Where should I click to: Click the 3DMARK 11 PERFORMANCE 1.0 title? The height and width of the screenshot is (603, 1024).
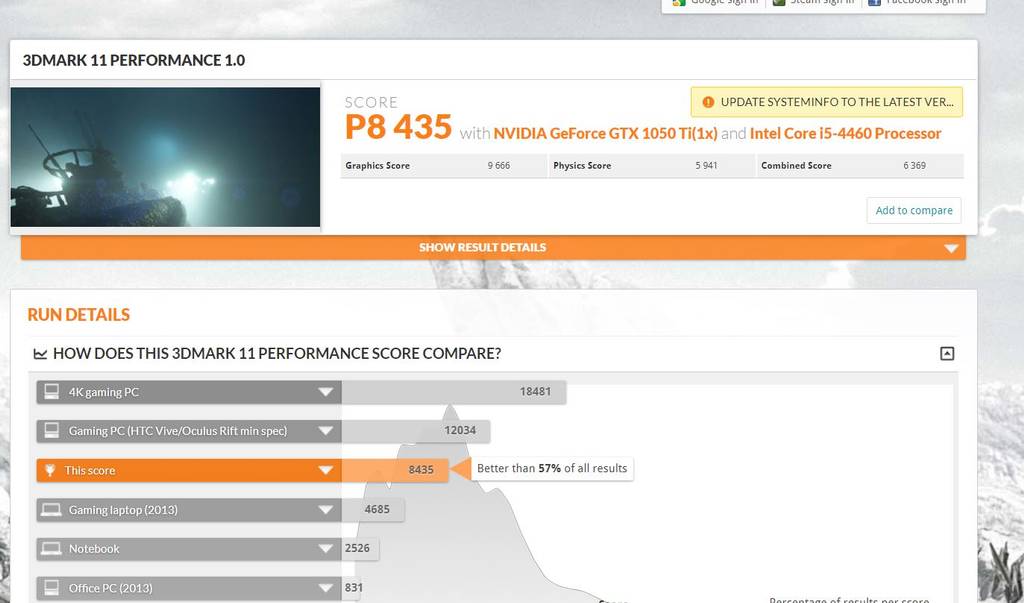tap(134, 60)
